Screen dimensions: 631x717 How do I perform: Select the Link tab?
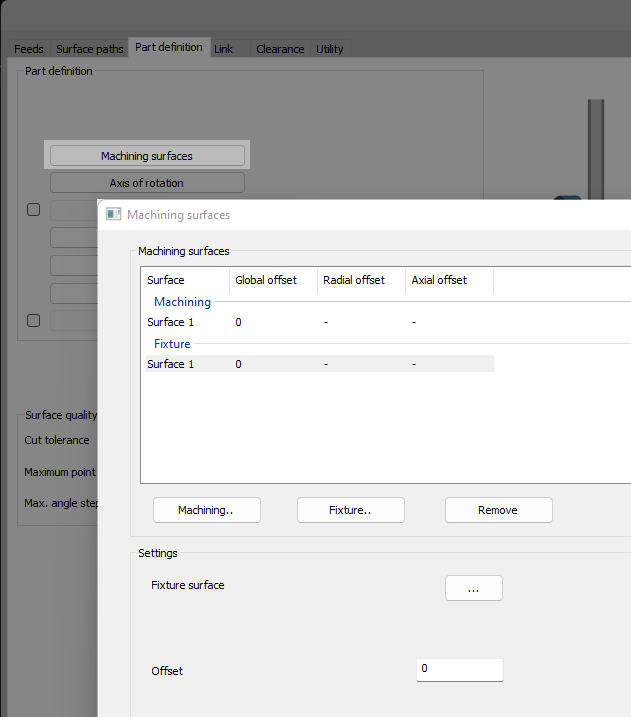pyautogui.click(x=223, y=49)
